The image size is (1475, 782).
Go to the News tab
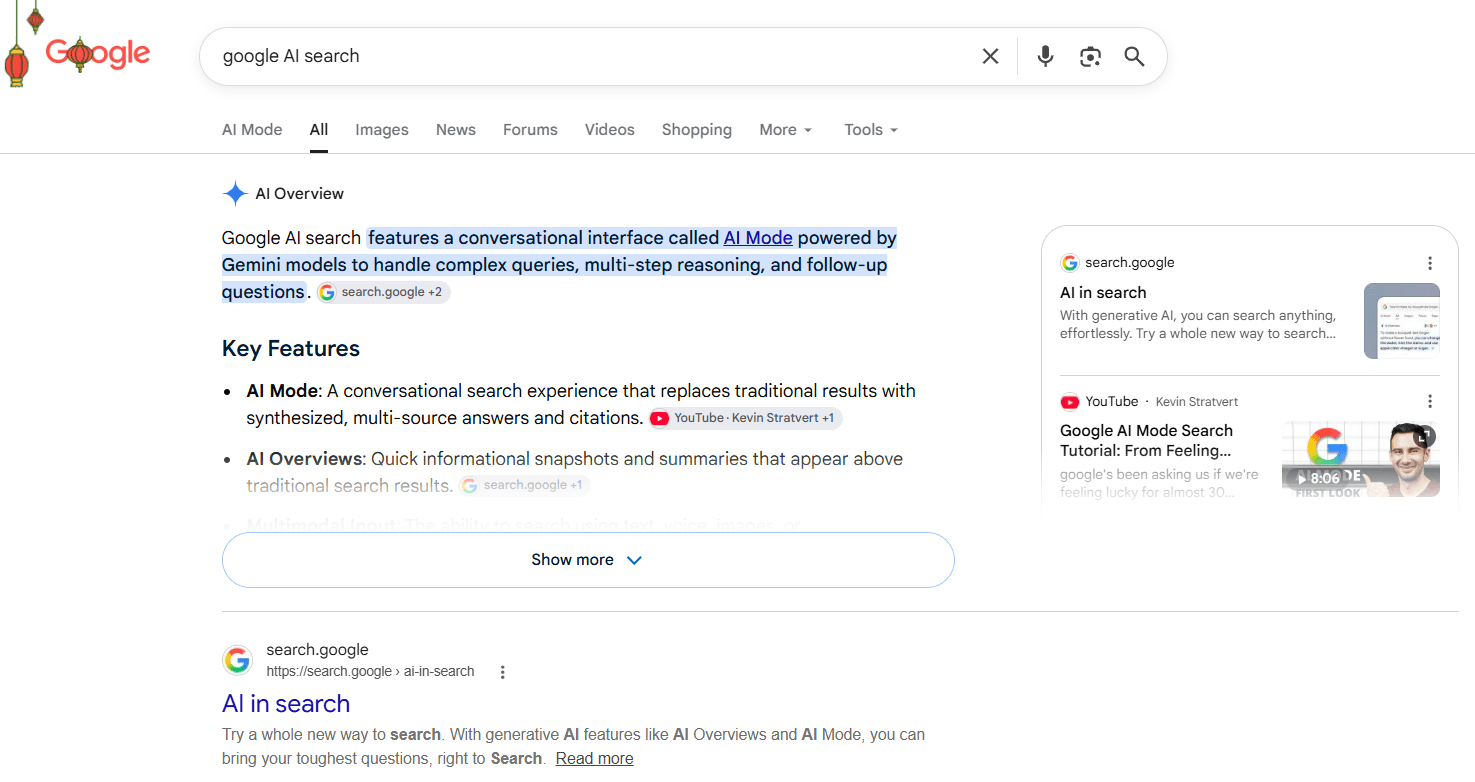[x=456, y=130]
